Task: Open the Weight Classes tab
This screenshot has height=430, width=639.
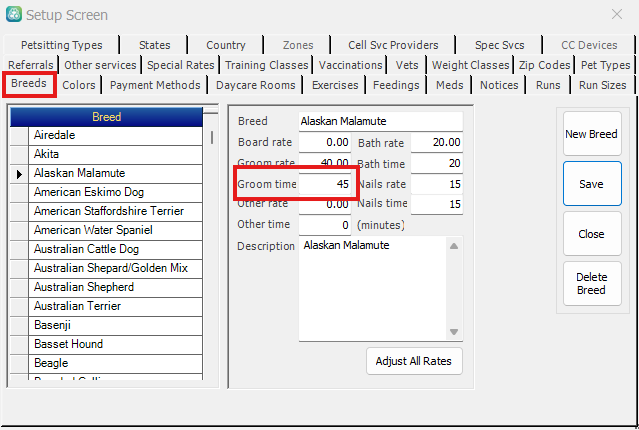Action: click(470, 65)
